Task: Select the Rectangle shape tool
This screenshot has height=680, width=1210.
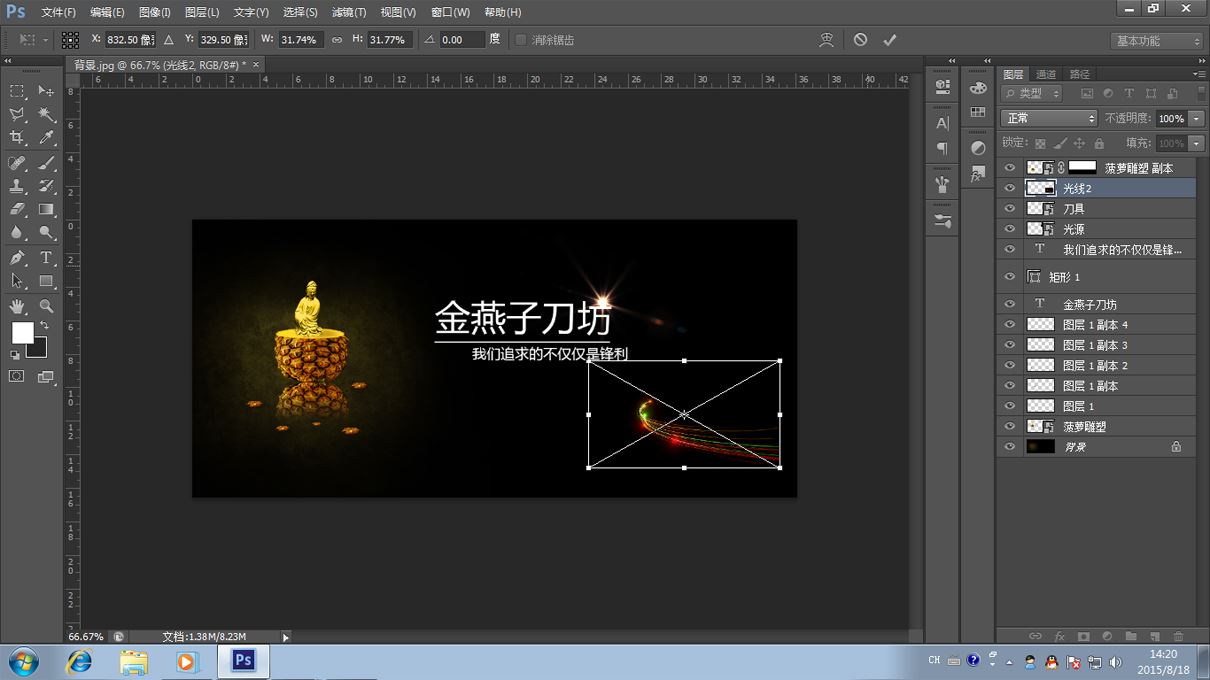Action: [46, 282]
